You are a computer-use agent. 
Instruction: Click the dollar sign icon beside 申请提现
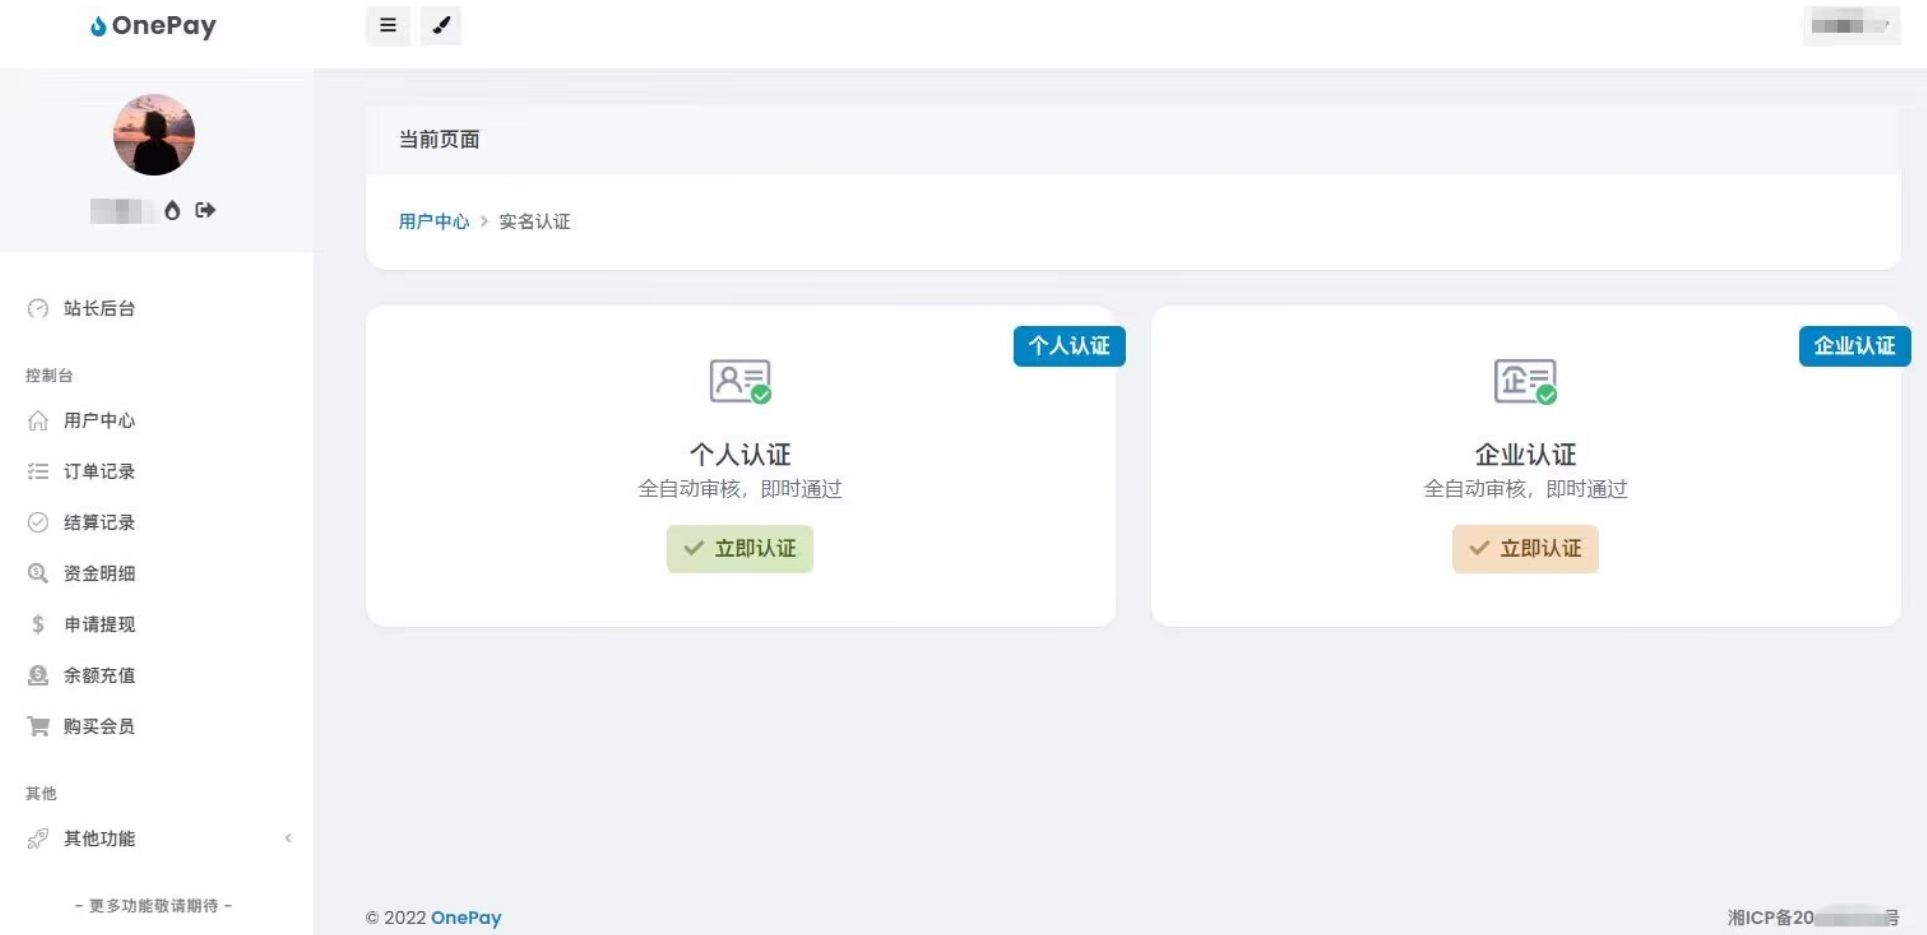(38, 624)
